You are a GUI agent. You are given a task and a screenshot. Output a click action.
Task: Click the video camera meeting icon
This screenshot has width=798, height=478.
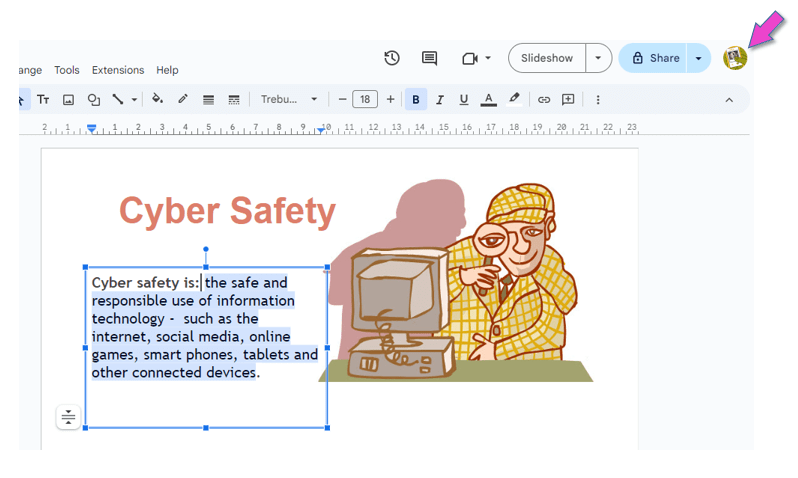click(470, 58)
